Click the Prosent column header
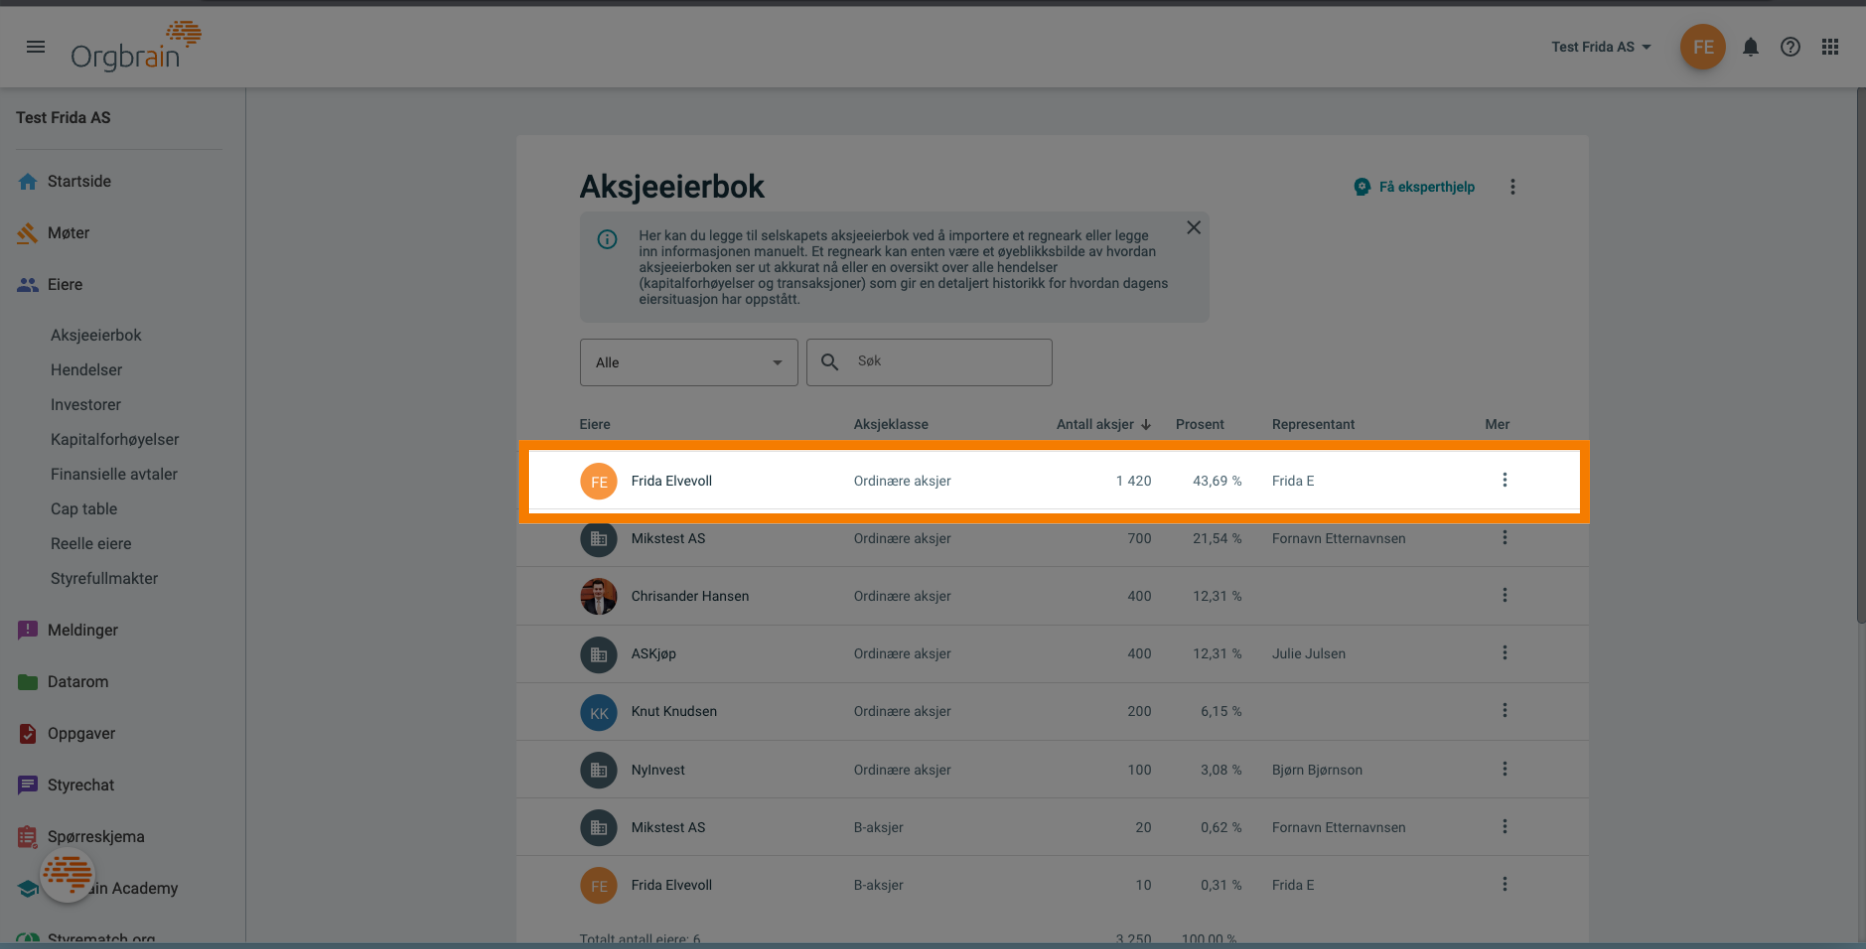Screen dimensions: 1866x949 (x=1200, y=425)
